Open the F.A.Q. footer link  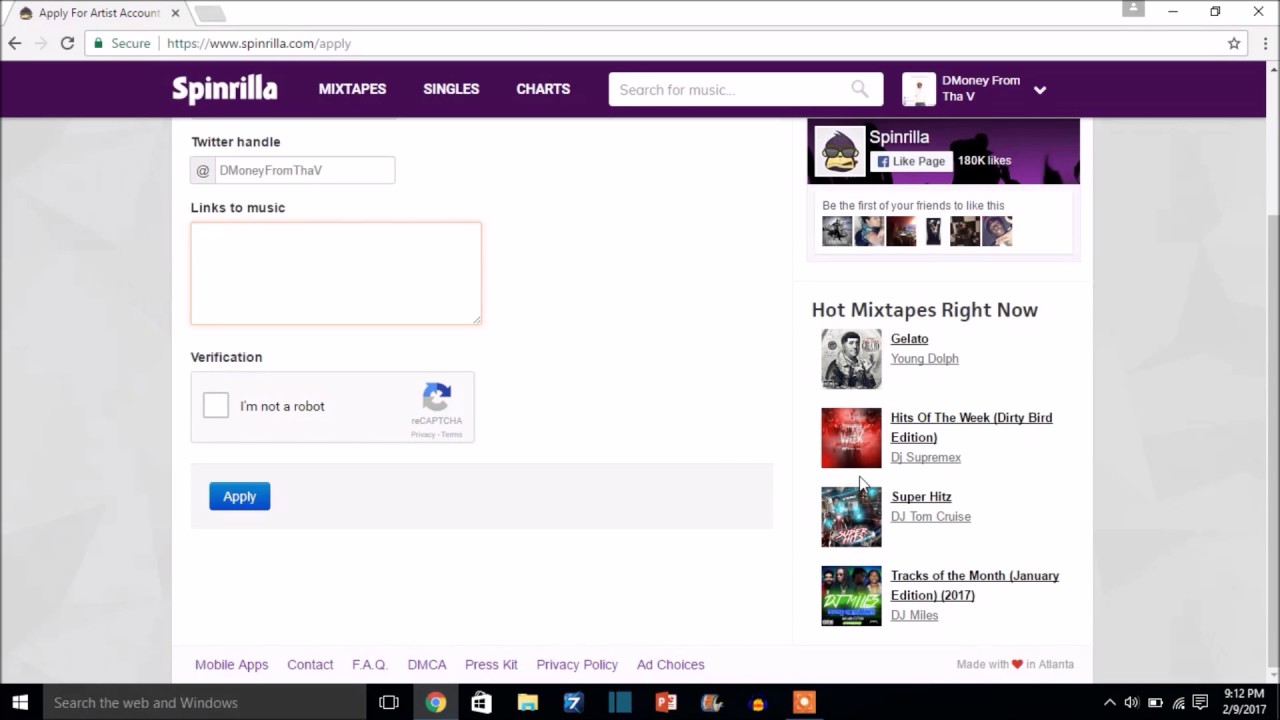(x=369, y=664)
